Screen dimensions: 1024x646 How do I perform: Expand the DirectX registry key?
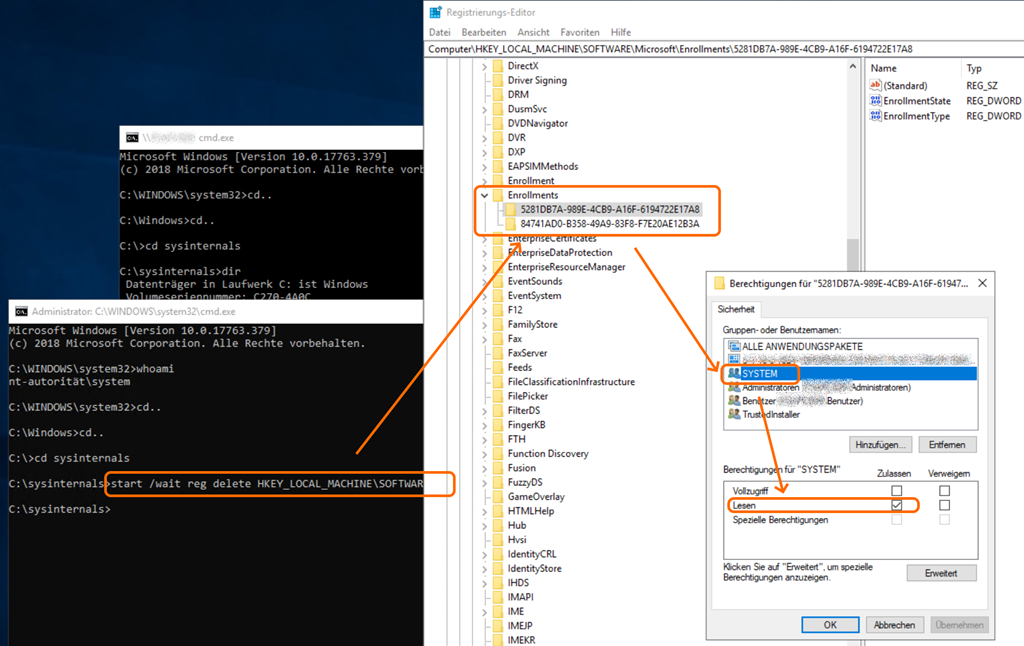click(485, 66)
